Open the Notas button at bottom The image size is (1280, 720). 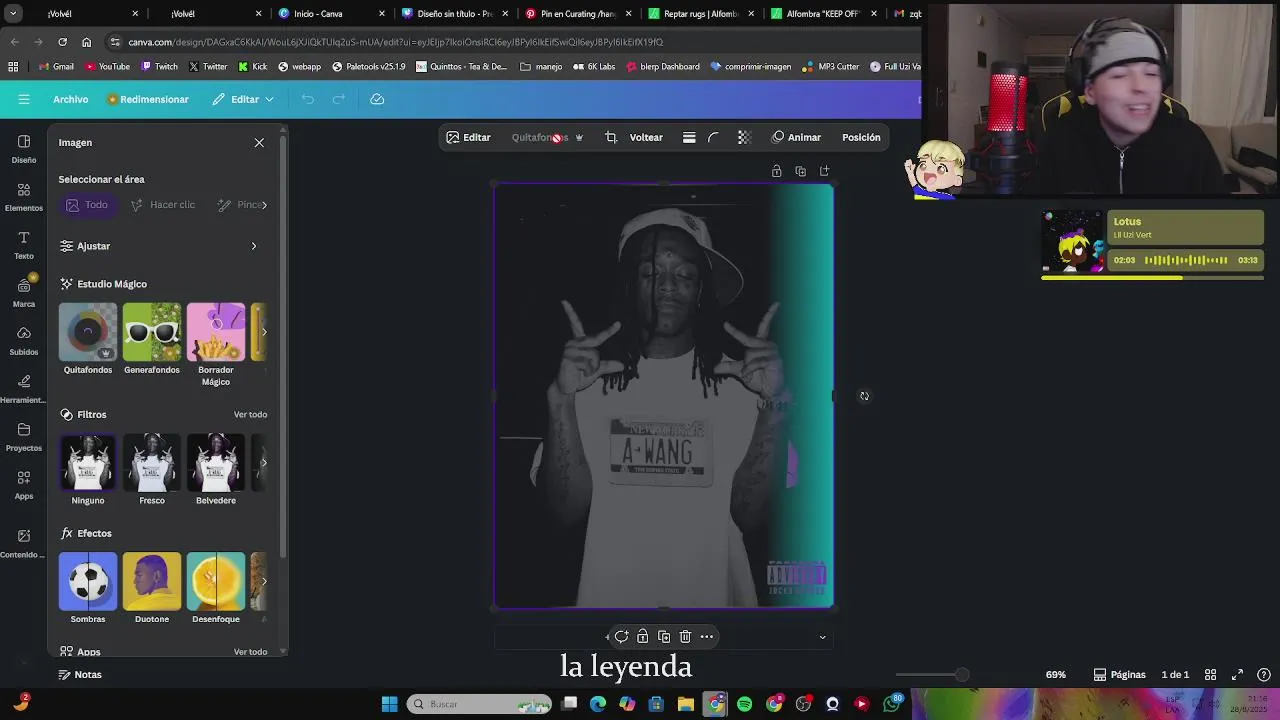80,675
